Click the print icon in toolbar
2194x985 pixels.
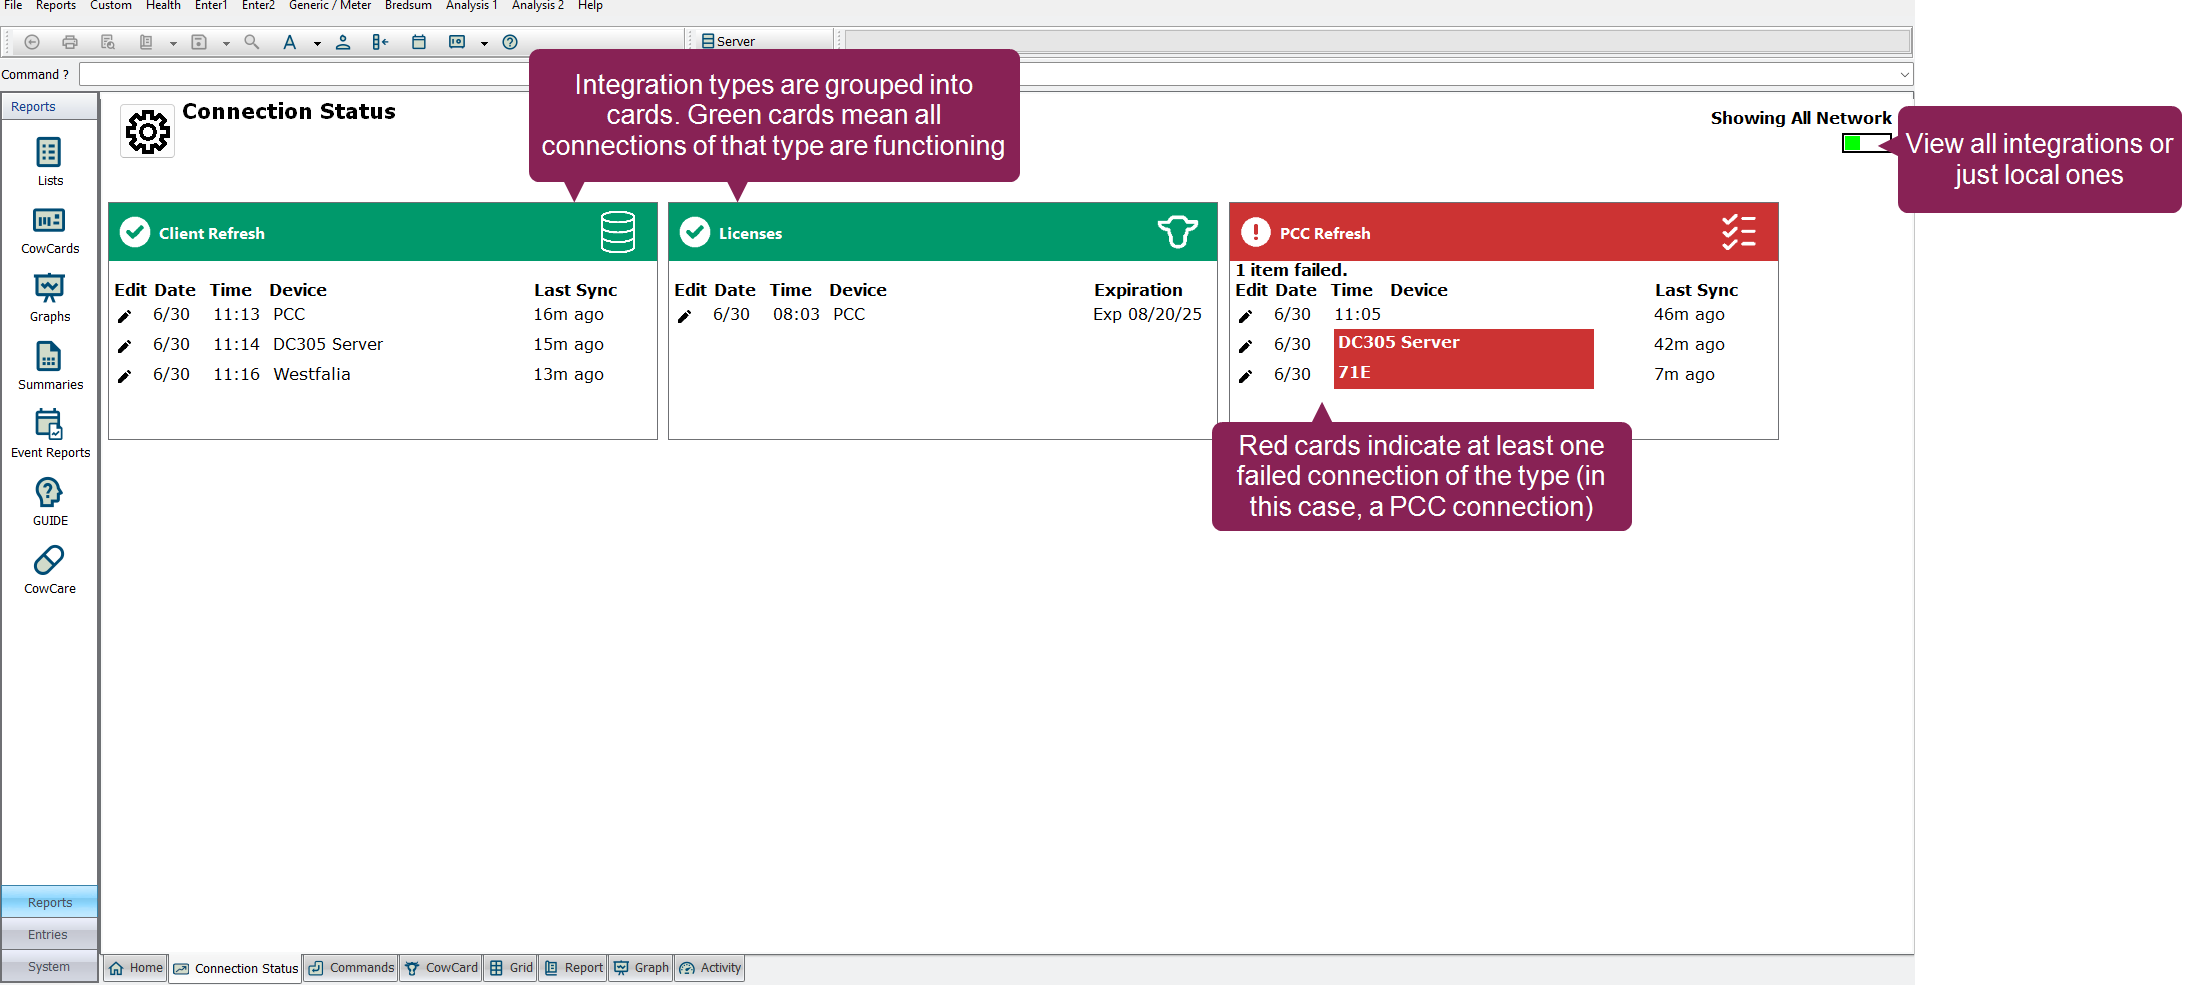tap(70, 42)
